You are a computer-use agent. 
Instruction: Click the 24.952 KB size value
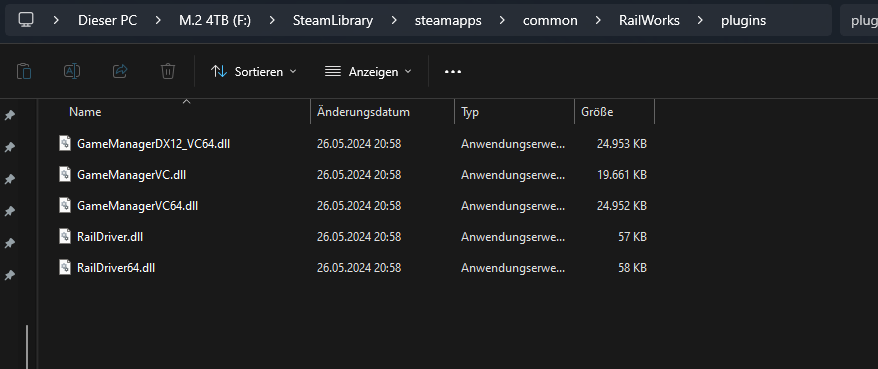click(x=622, y=206)
